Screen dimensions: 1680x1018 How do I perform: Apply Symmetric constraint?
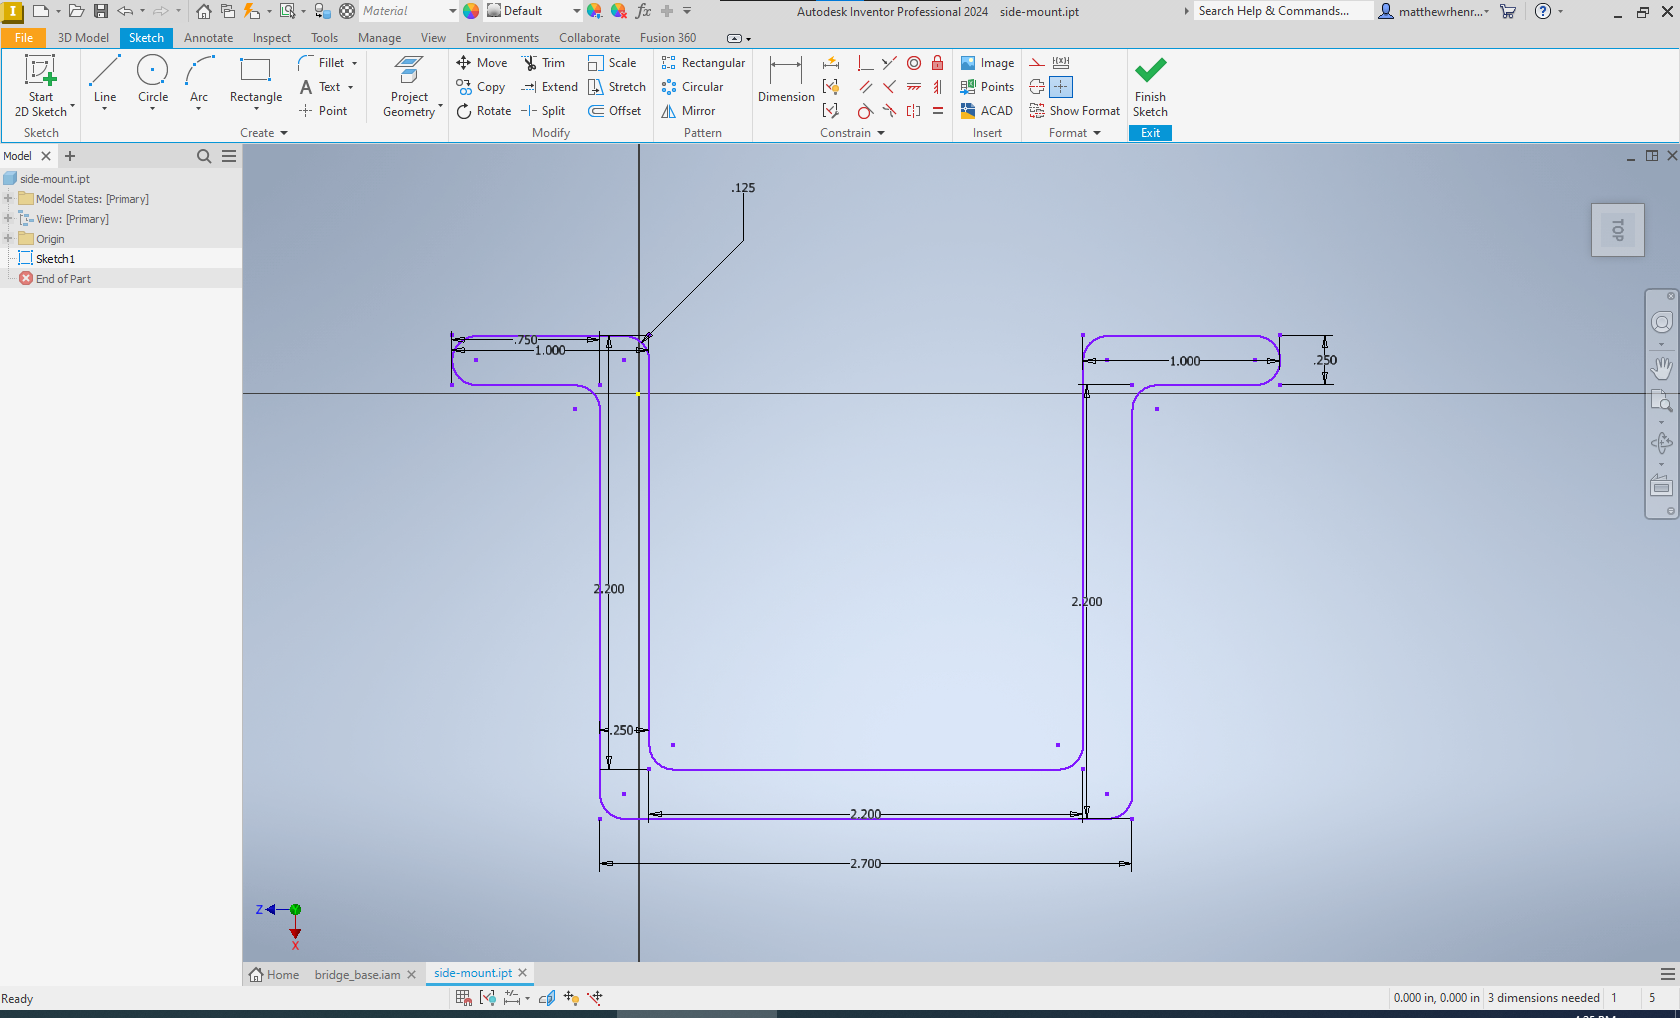pos(914,111)
